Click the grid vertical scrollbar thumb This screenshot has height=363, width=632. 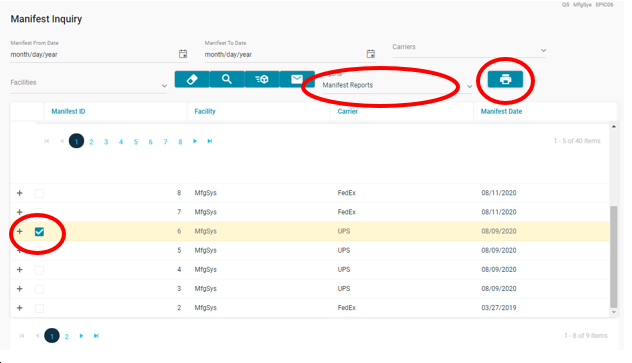click(x=613, y=257)
